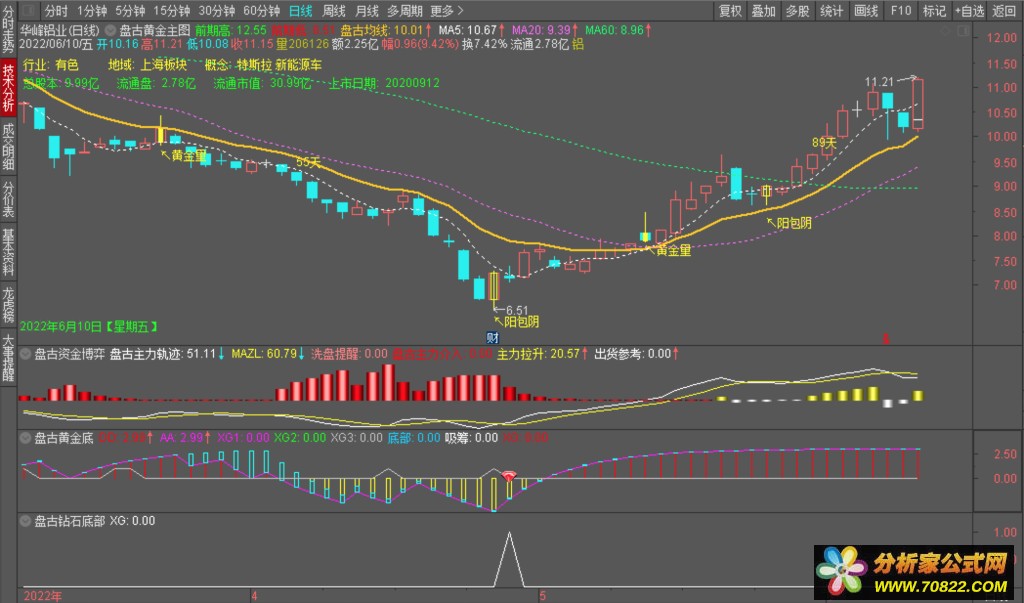Click the faint panel toggle icon at chart top-right
1024x603 pixels.
tap(963, 31)
